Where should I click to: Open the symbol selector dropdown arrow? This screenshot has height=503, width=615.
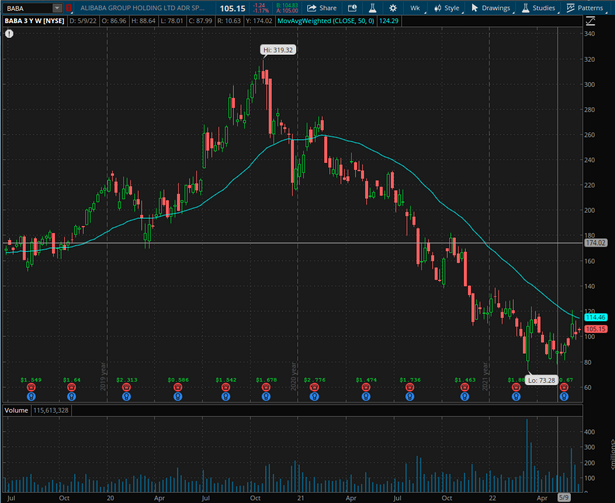click(57, 8)
